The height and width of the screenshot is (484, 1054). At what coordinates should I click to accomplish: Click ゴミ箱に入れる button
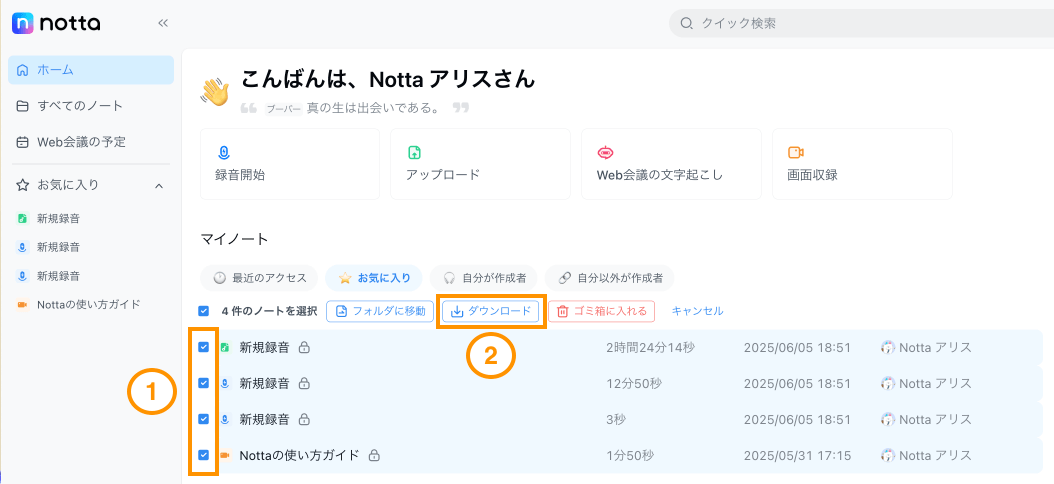602,311
